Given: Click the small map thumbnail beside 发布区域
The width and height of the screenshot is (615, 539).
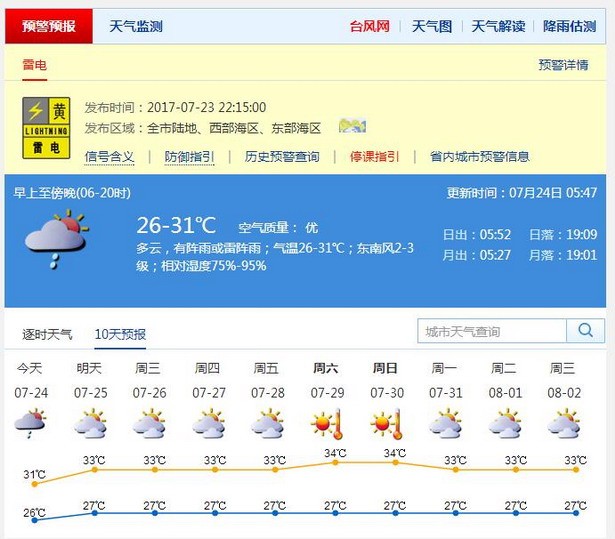Looking at the screenshot, I should [352, 127].
